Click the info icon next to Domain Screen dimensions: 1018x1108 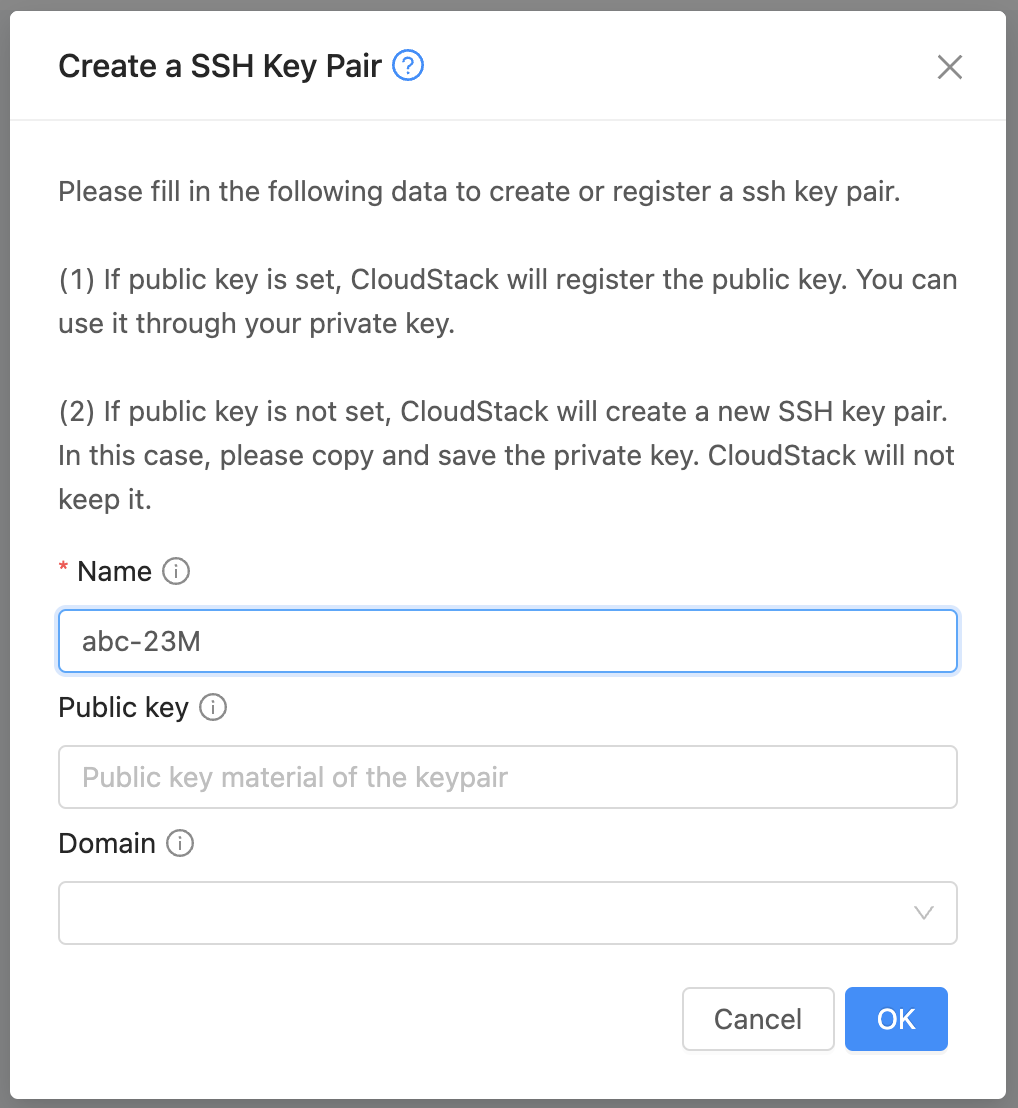[180, 844]
